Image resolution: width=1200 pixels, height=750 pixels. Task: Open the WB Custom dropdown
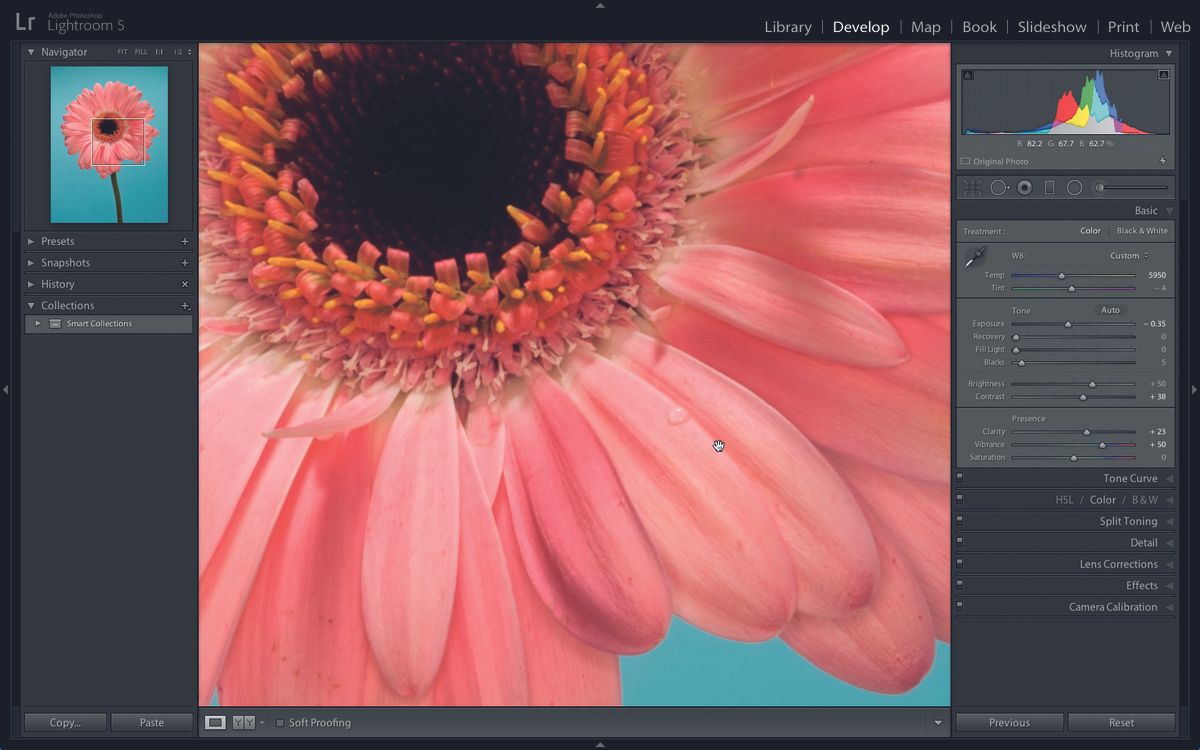[x=1125, y=255]
